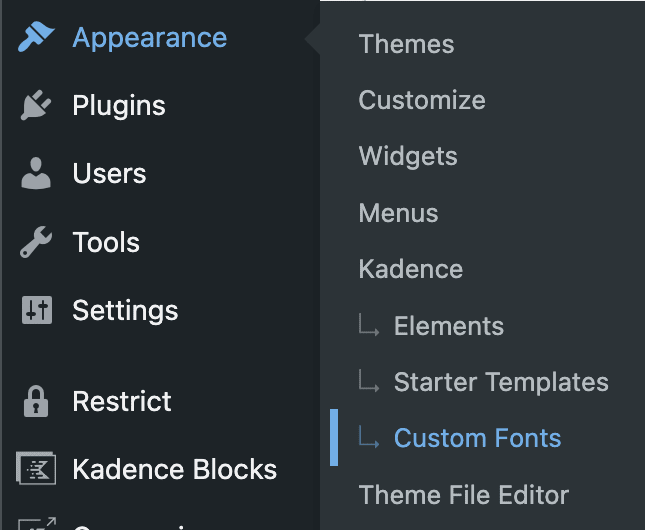Go to the Users admin menu
Viewport: 645px width, 530px height.
point(109,173)
